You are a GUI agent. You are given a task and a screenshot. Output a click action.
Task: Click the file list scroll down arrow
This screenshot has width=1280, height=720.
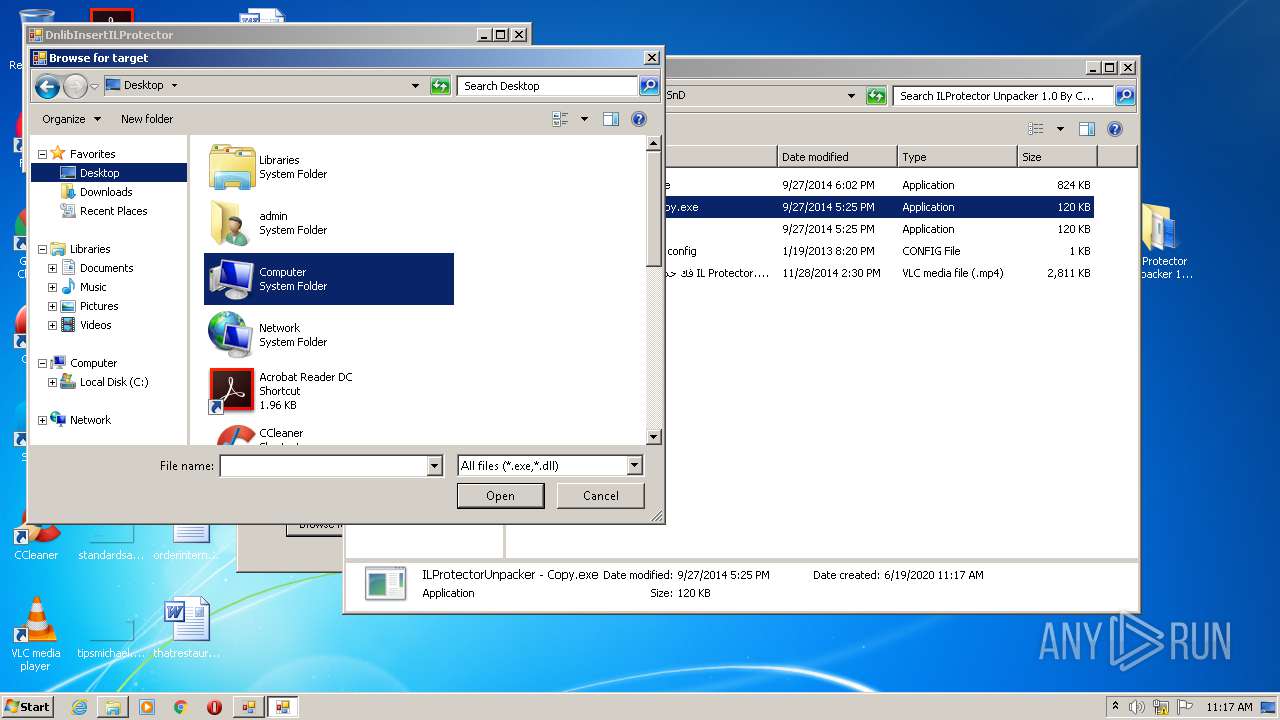coord(654,437)
